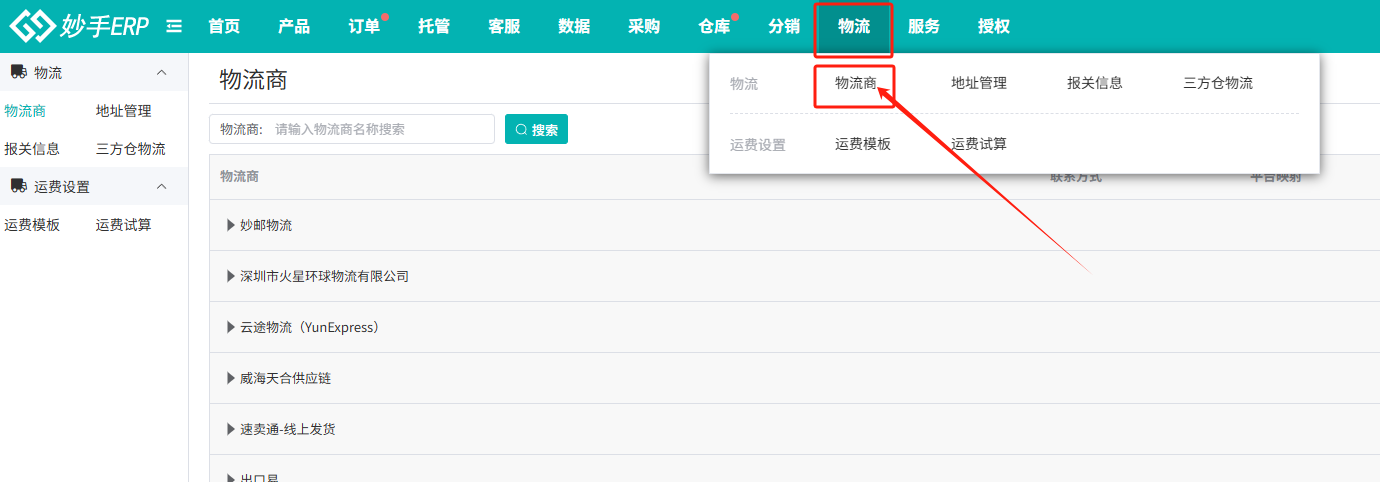The image size is (1380, 482).
Task: Expand the 妙邮物流 row triangle
Action: tap(231, 225)
